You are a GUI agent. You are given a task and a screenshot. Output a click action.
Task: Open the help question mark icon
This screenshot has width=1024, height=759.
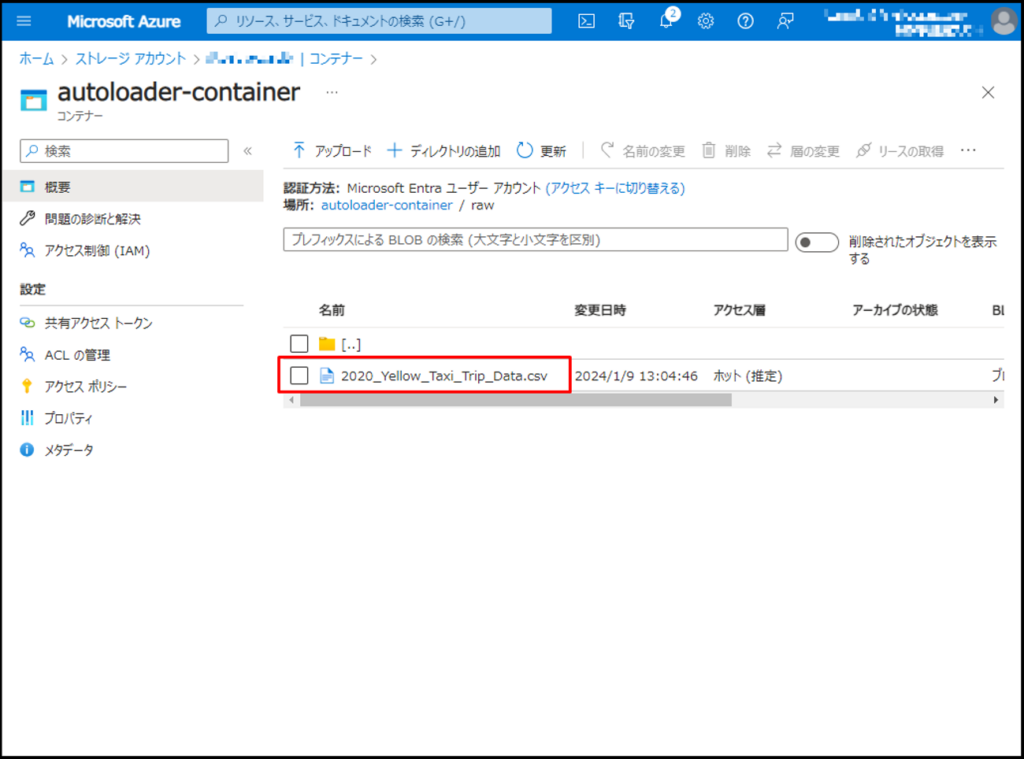click(745, 20)
